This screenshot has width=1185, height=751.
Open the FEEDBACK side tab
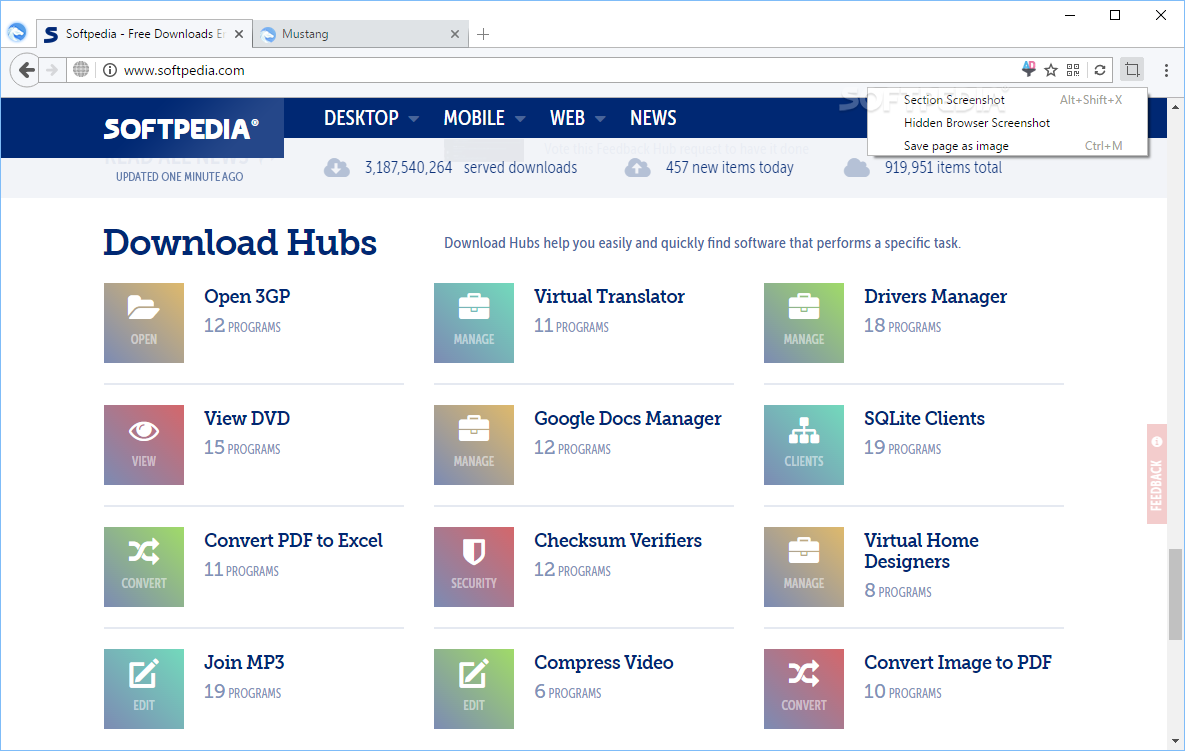pos(1156,474)
